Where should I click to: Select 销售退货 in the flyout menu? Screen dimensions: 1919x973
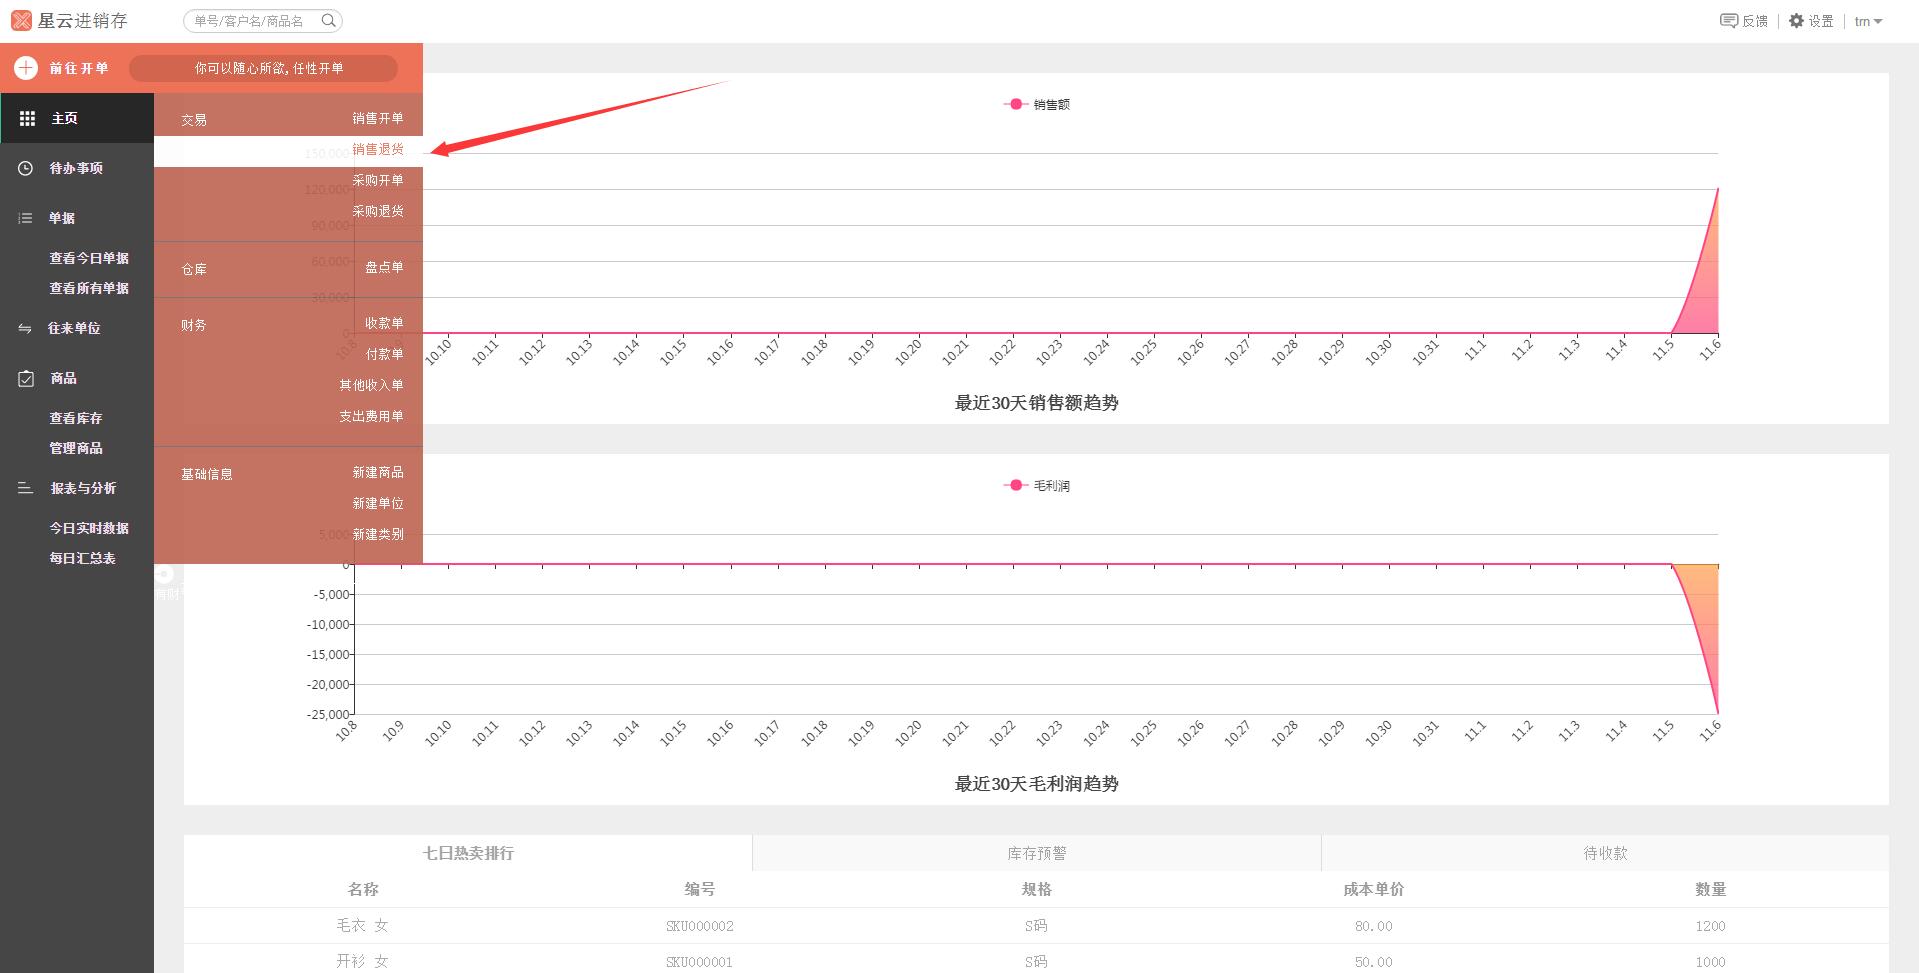[377, 149]
